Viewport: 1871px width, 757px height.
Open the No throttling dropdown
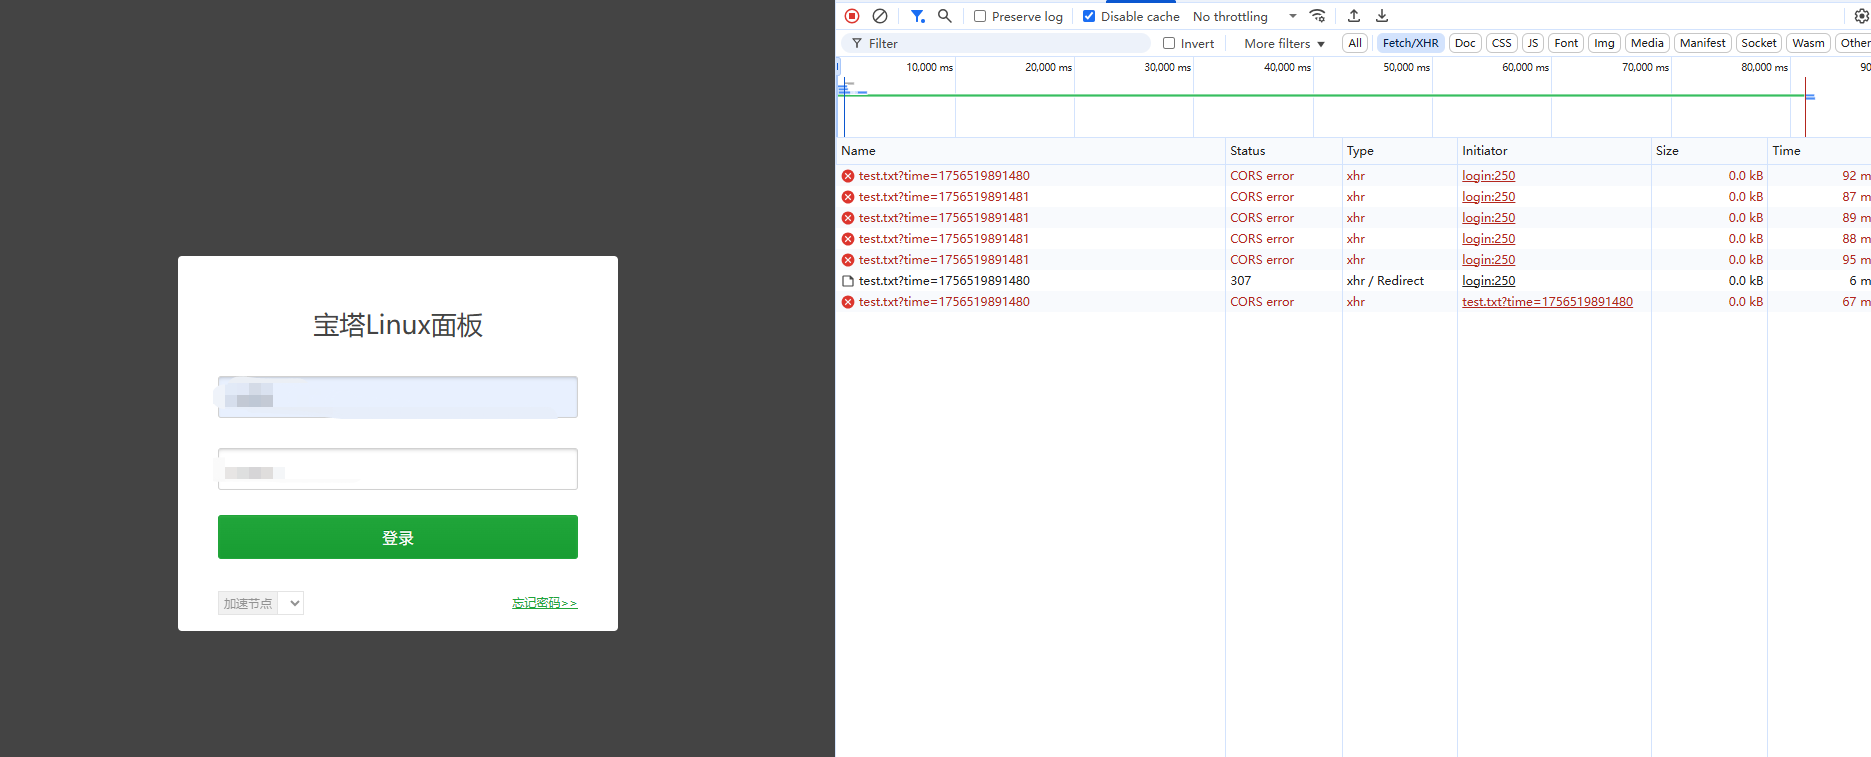(1245, 16)
